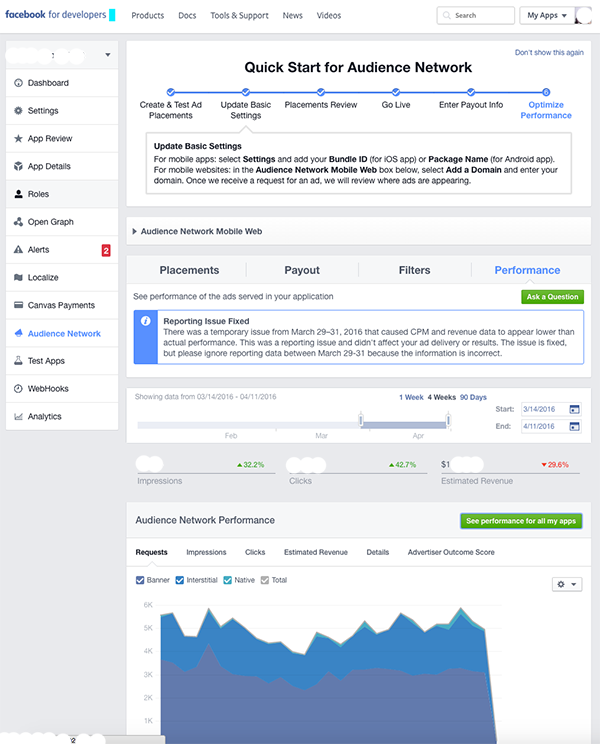This screenshot has height=744, width=600.
Task: Click the Localize flag icon
Action: [x=18, y=278]
